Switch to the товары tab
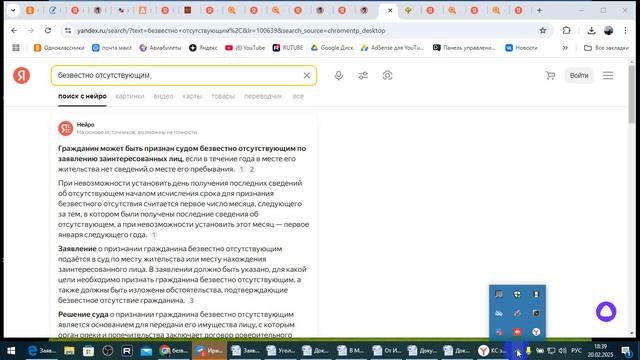 [223, 96]
